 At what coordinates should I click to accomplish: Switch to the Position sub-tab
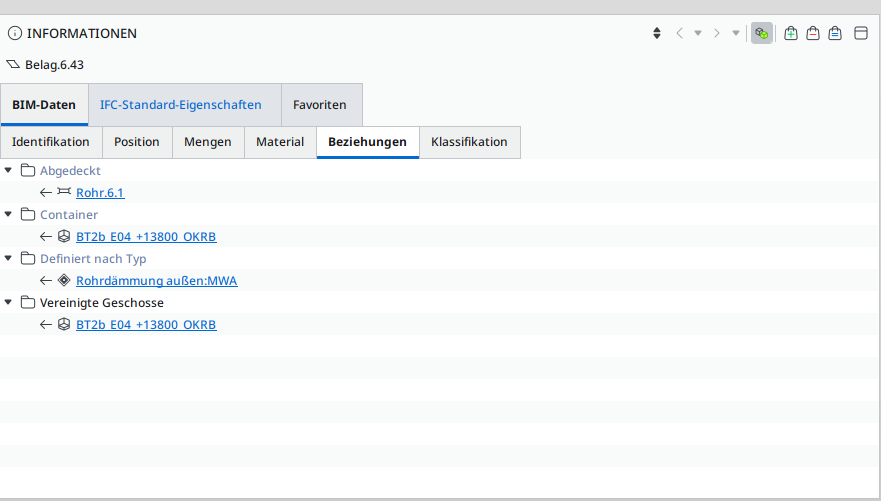[137, 142]
